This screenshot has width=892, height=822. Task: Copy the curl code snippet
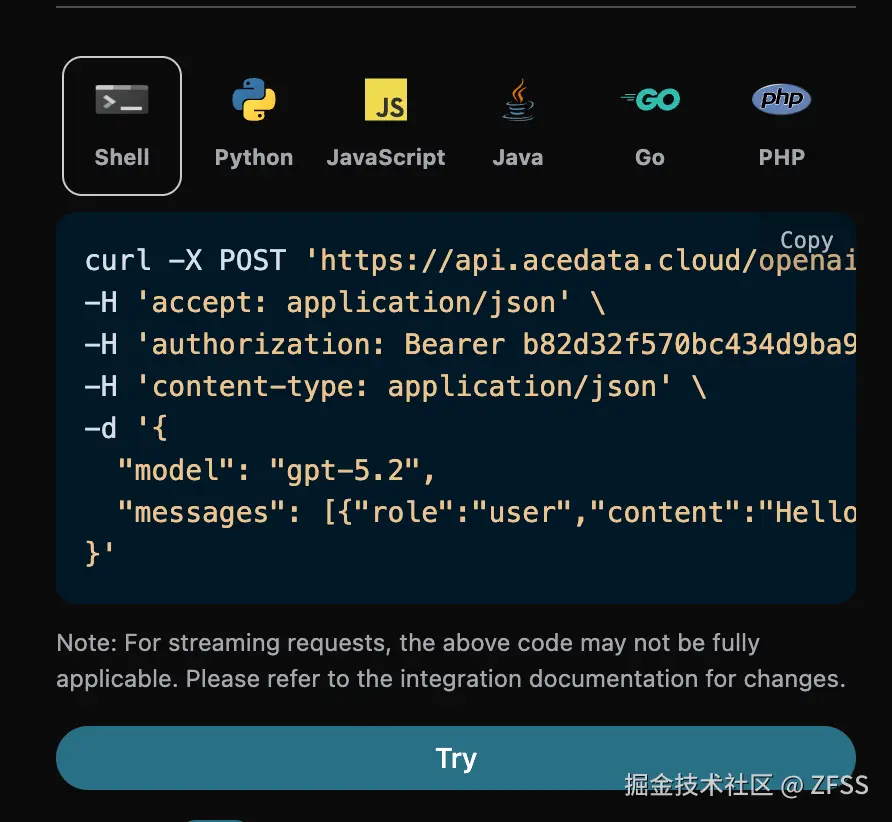807,240
